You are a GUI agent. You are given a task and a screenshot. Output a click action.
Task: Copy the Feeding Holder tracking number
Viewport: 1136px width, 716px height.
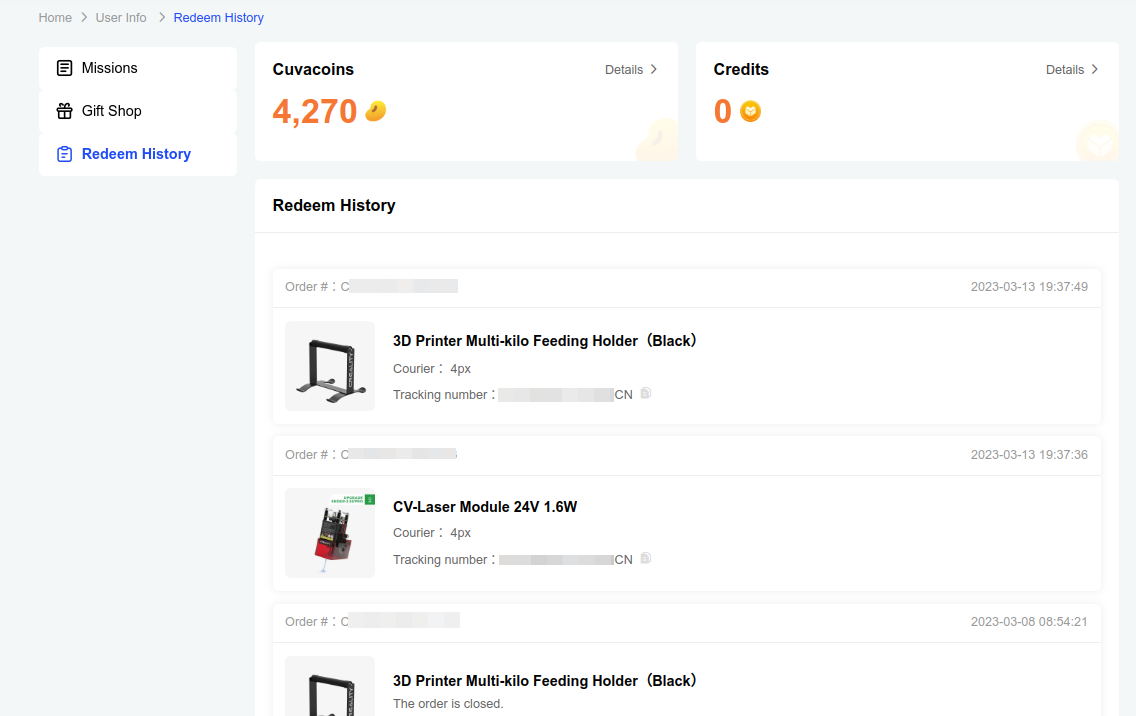point(646,394)
